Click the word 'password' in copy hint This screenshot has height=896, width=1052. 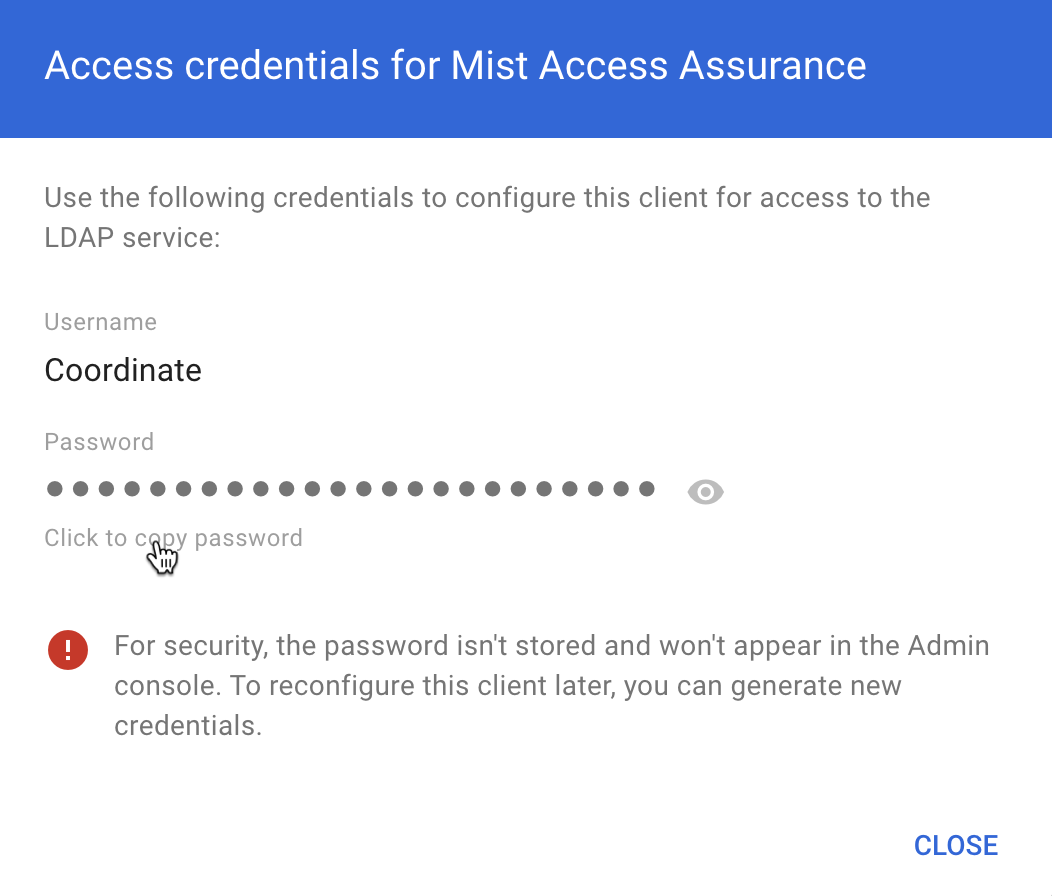[x=248, y=538]
